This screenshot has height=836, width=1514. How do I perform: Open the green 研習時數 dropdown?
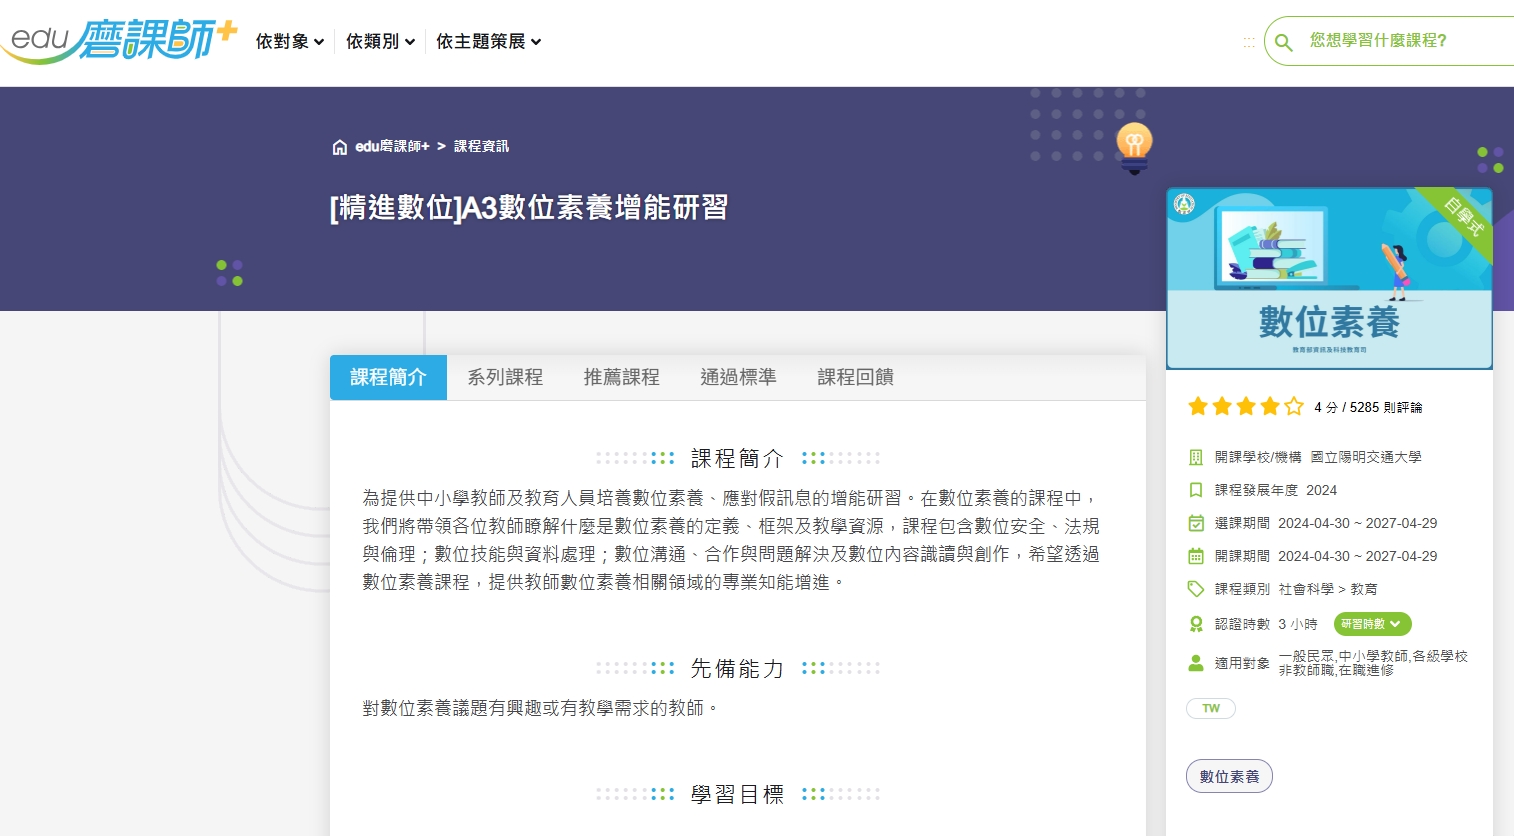(1372, 624)
